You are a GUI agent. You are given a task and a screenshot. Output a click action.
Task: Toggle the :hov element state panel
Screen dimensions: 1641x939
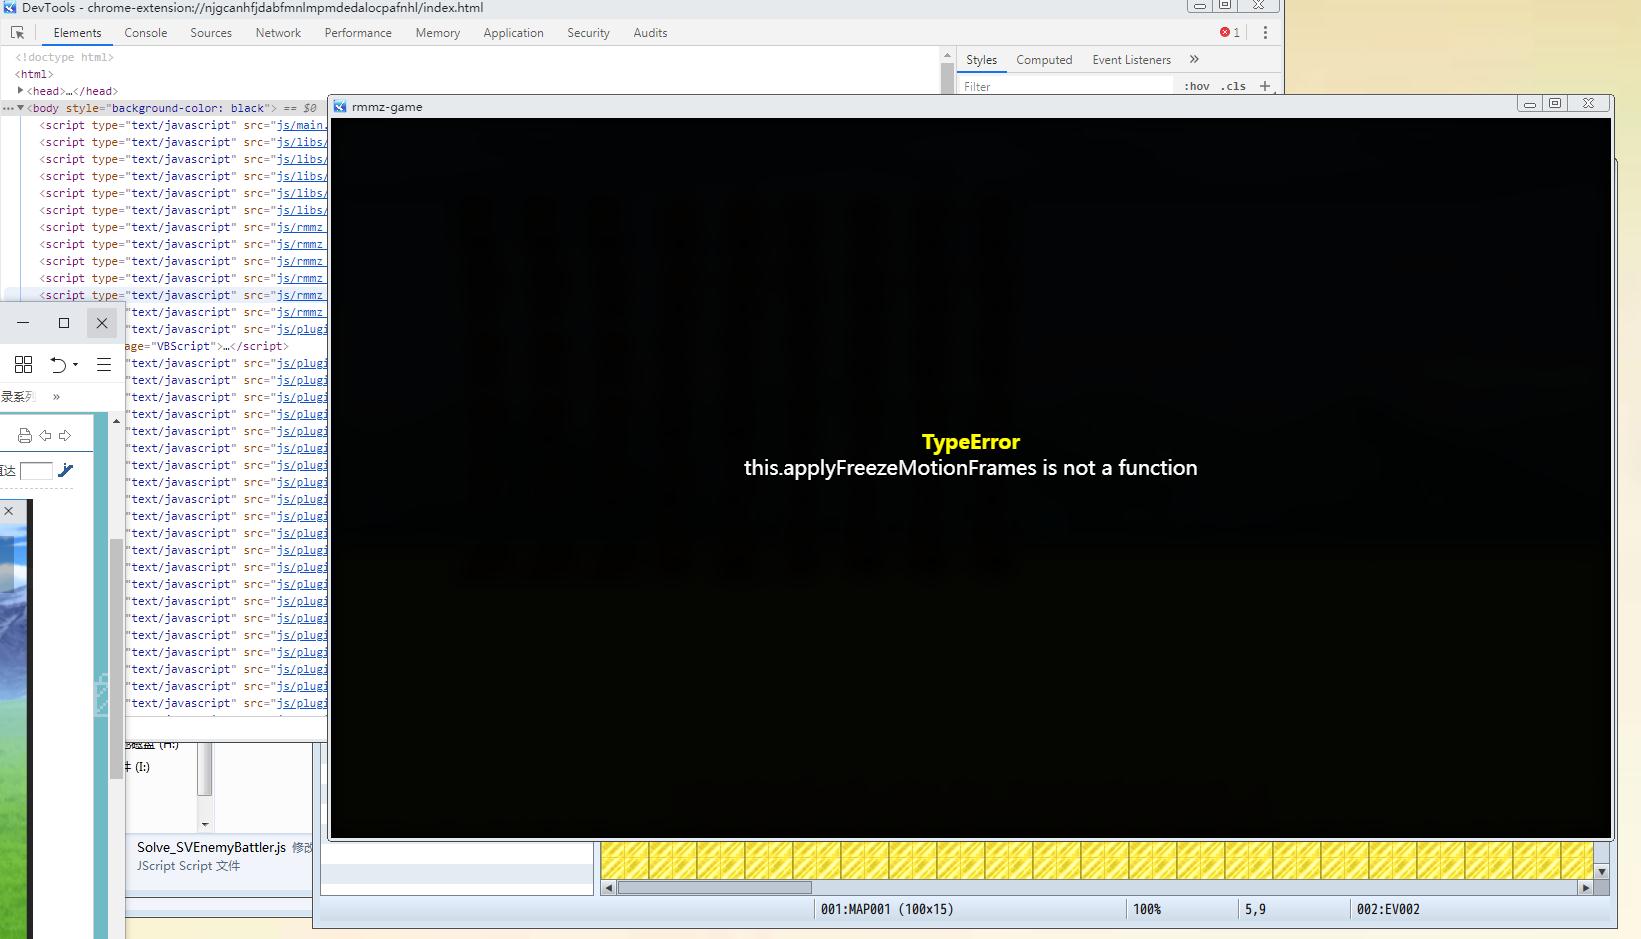tap(1197, 86)
